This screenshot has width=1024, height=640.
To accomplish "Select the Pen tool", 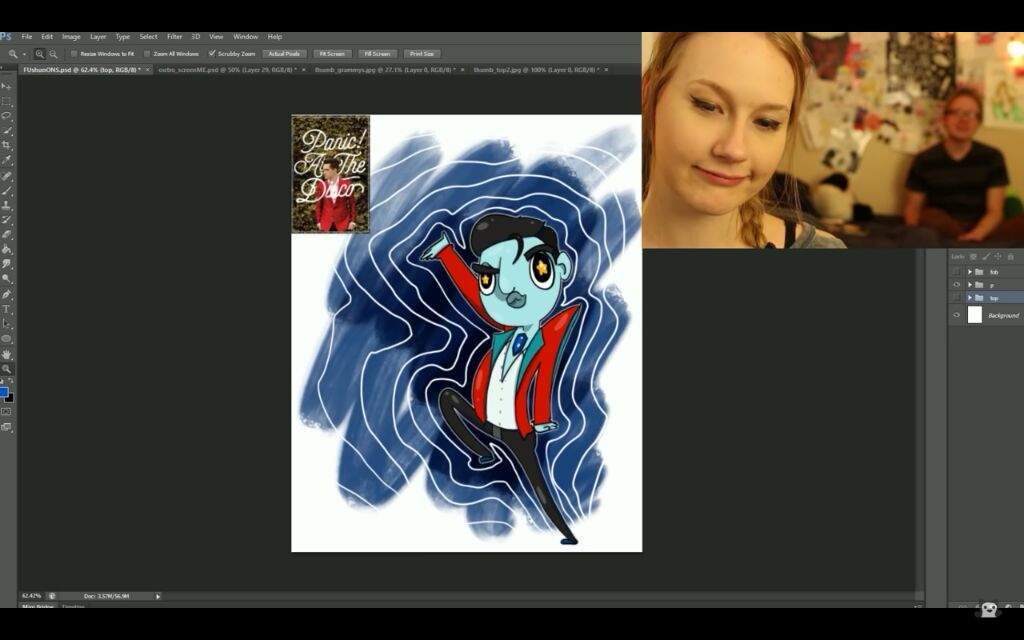I will [x=7, y=295].
